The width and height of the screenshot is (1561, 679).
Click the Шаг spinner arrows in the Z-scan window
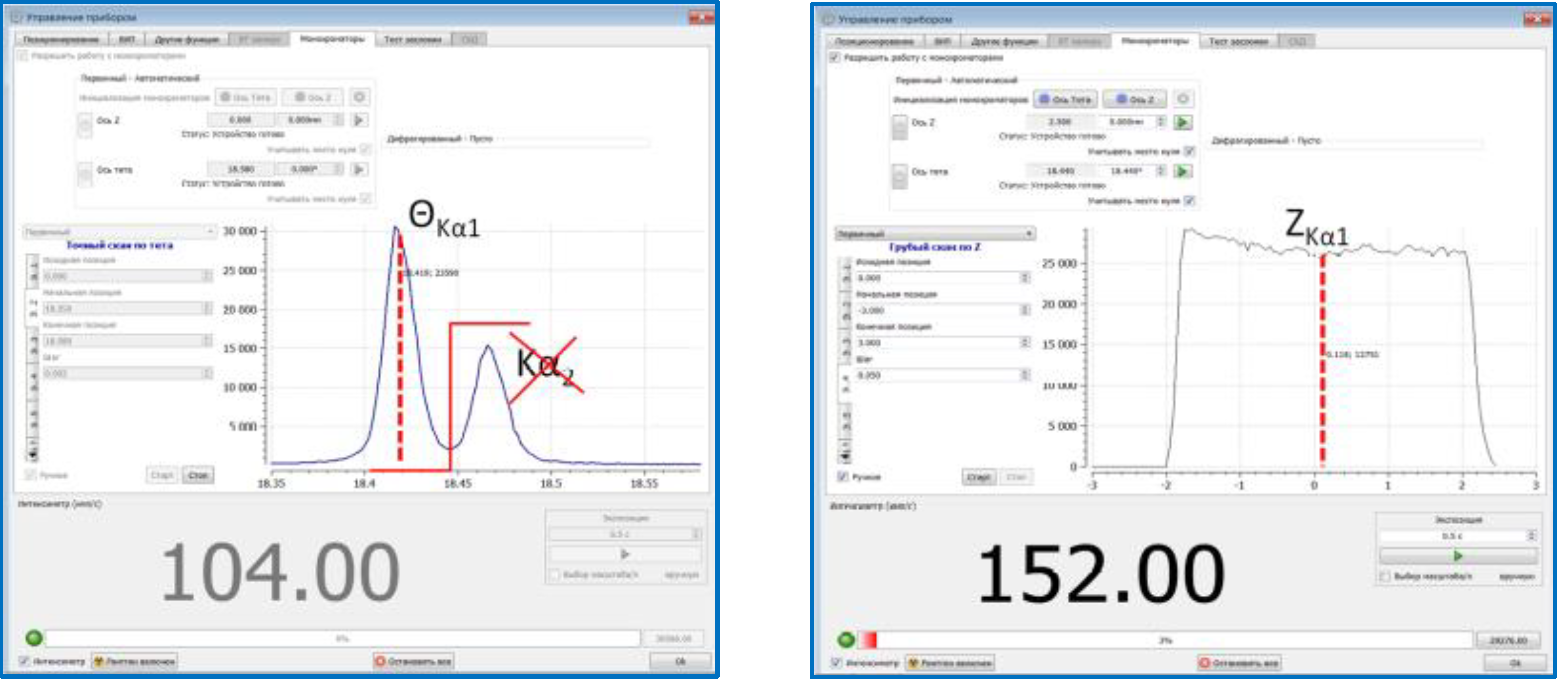point(1024,375)
